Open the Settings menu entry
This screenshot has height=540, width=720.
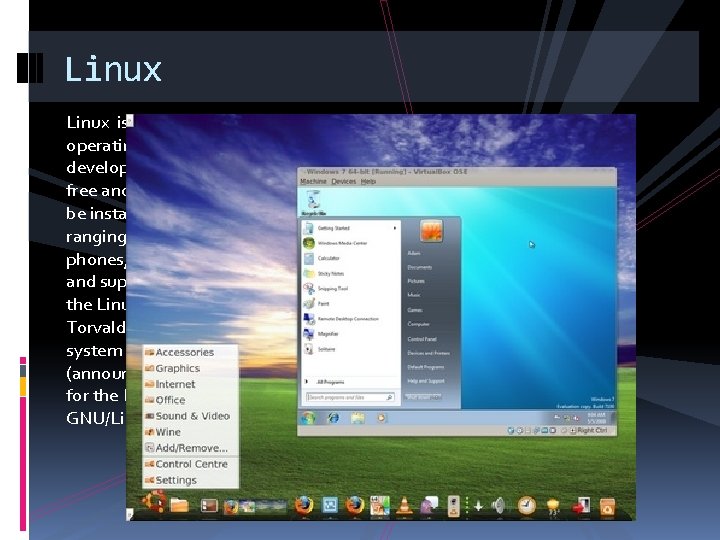point(191,480)
